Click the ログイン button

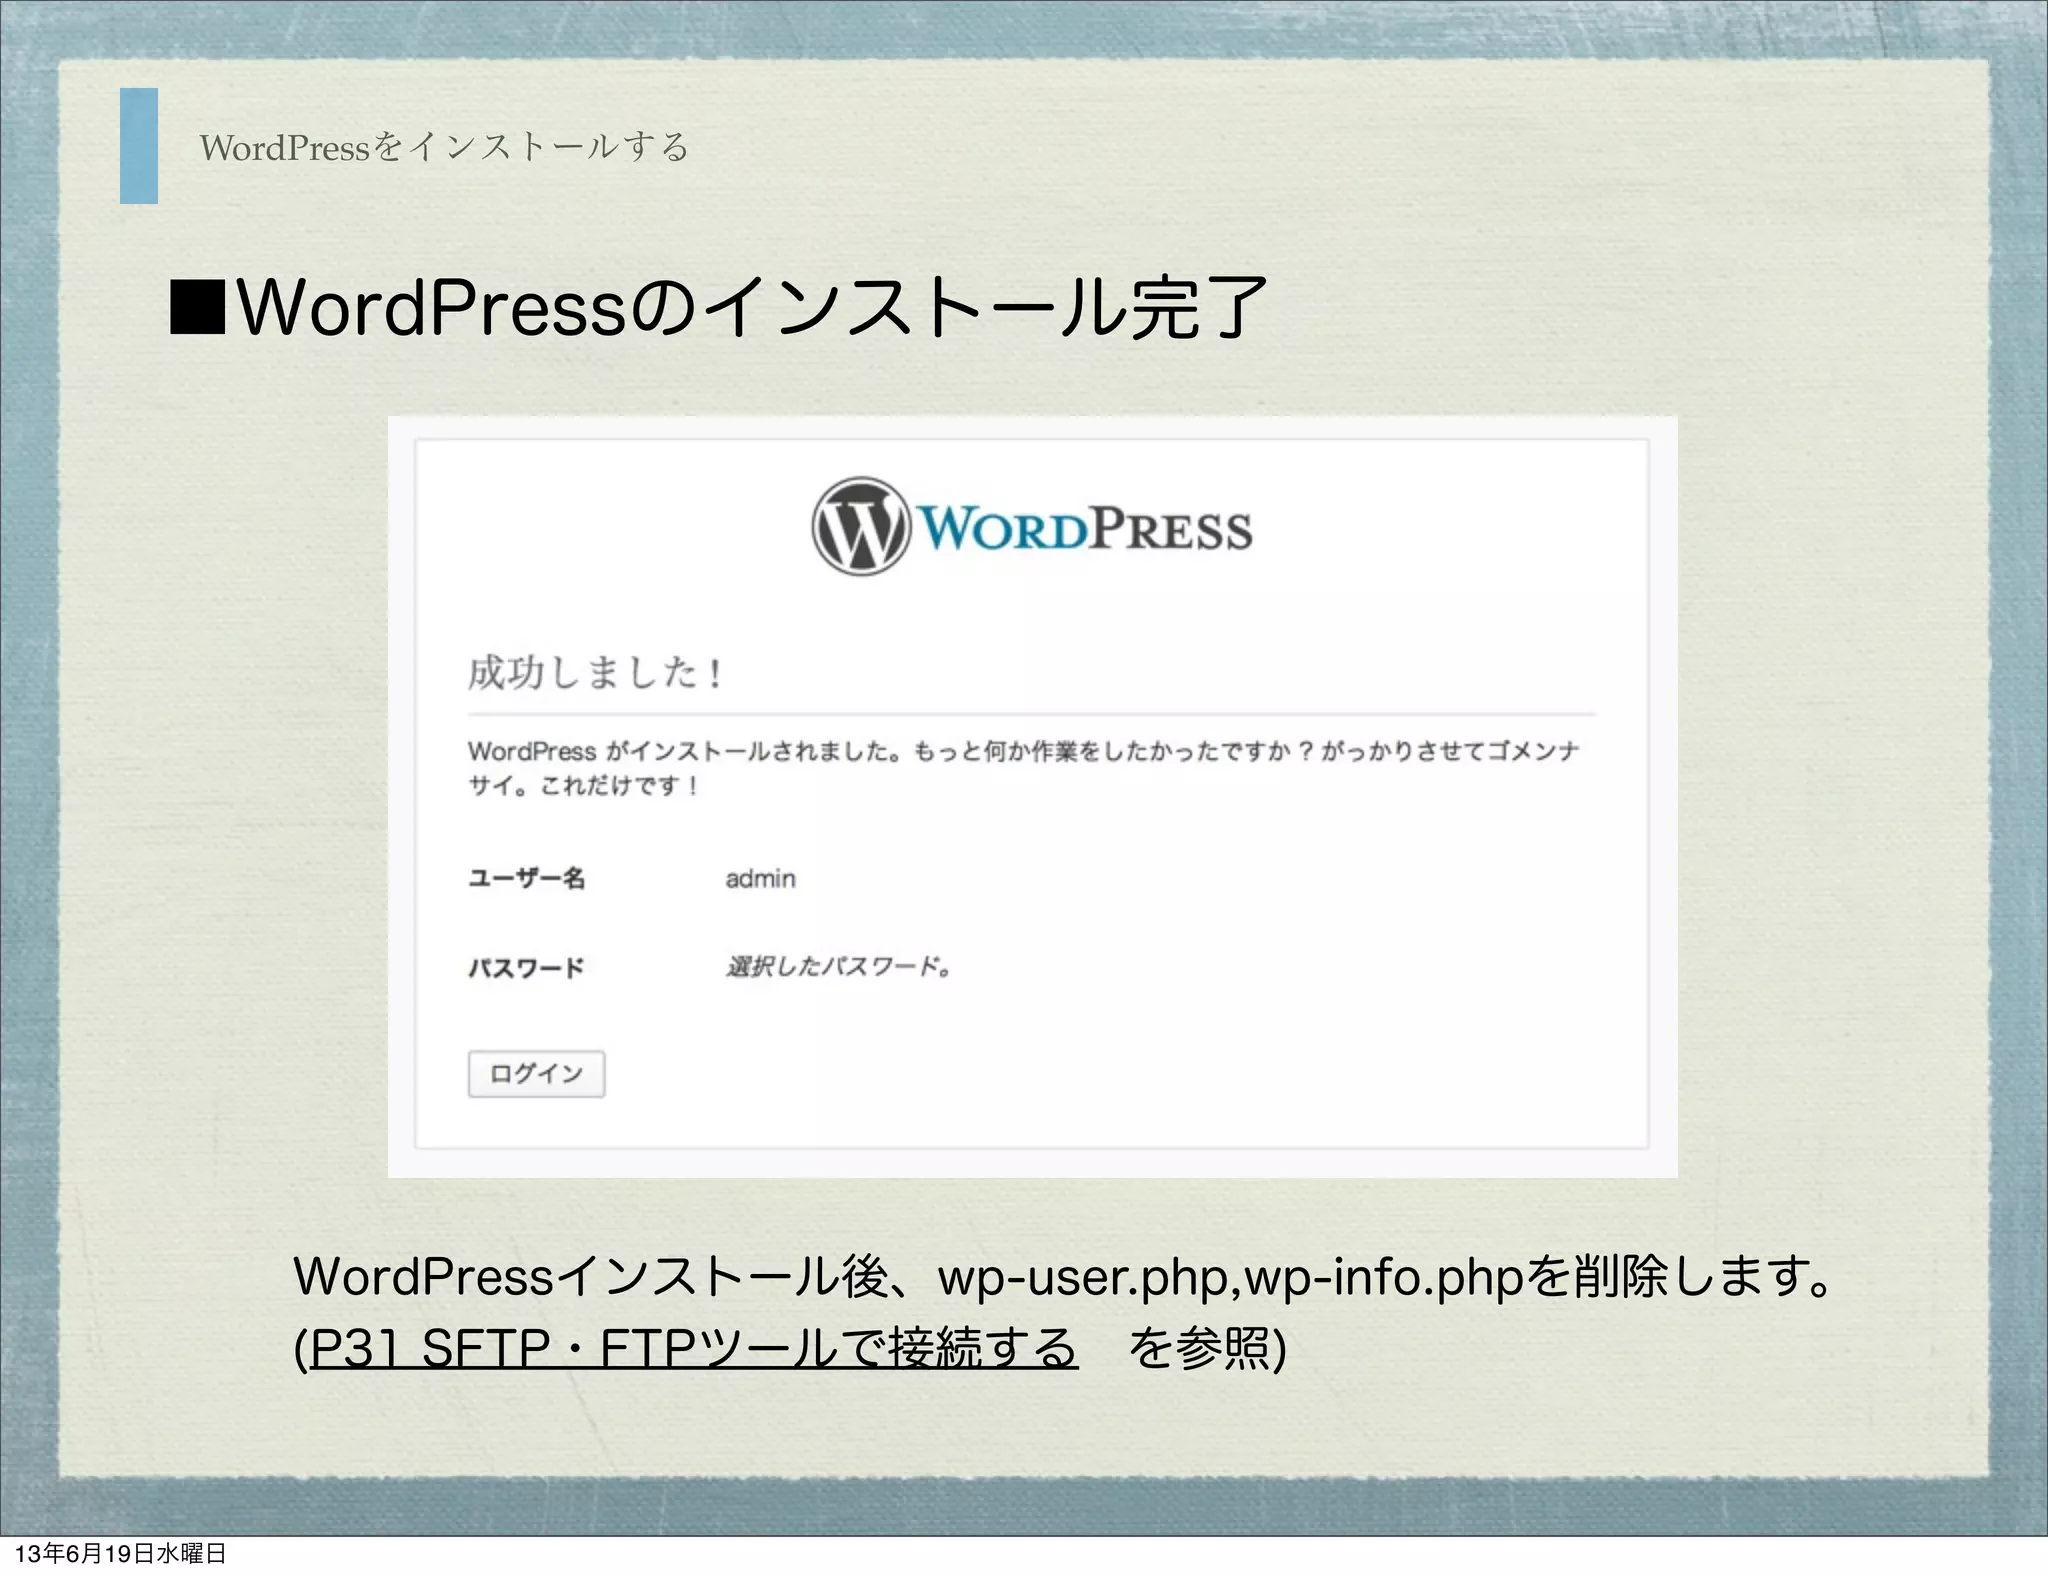[536, 1073]
